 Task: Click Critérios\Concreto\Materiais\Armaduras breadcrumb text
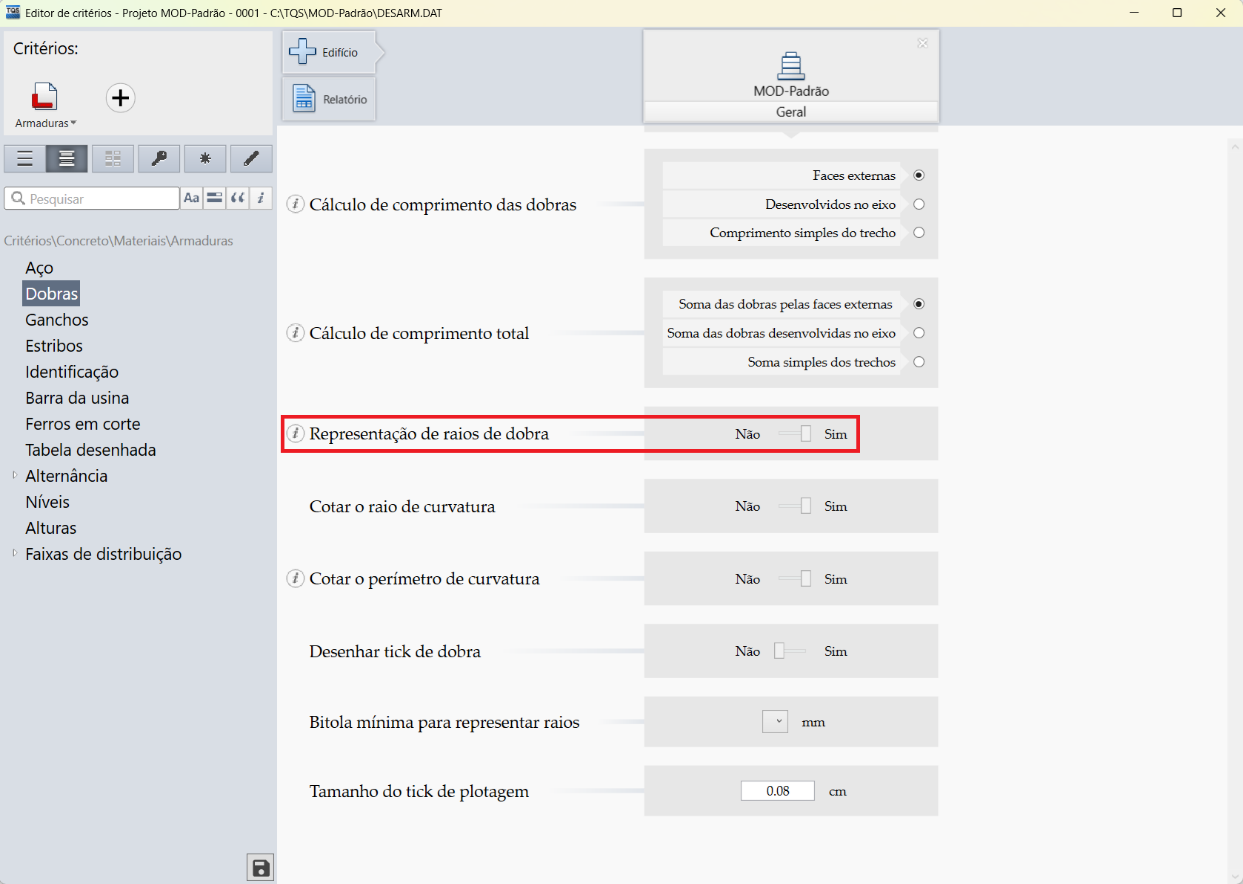[119, 241]
